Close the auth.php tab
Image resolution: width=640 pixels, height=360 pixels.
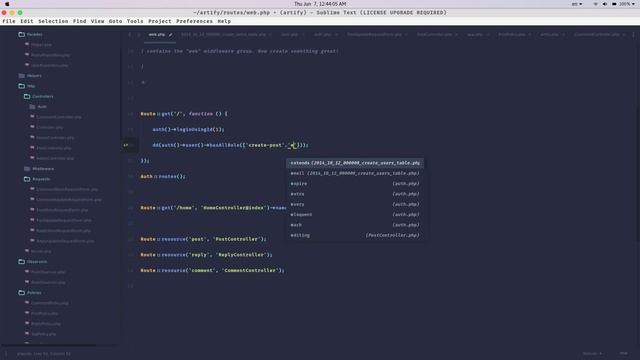pyautogui.click(x=336, y=35)
